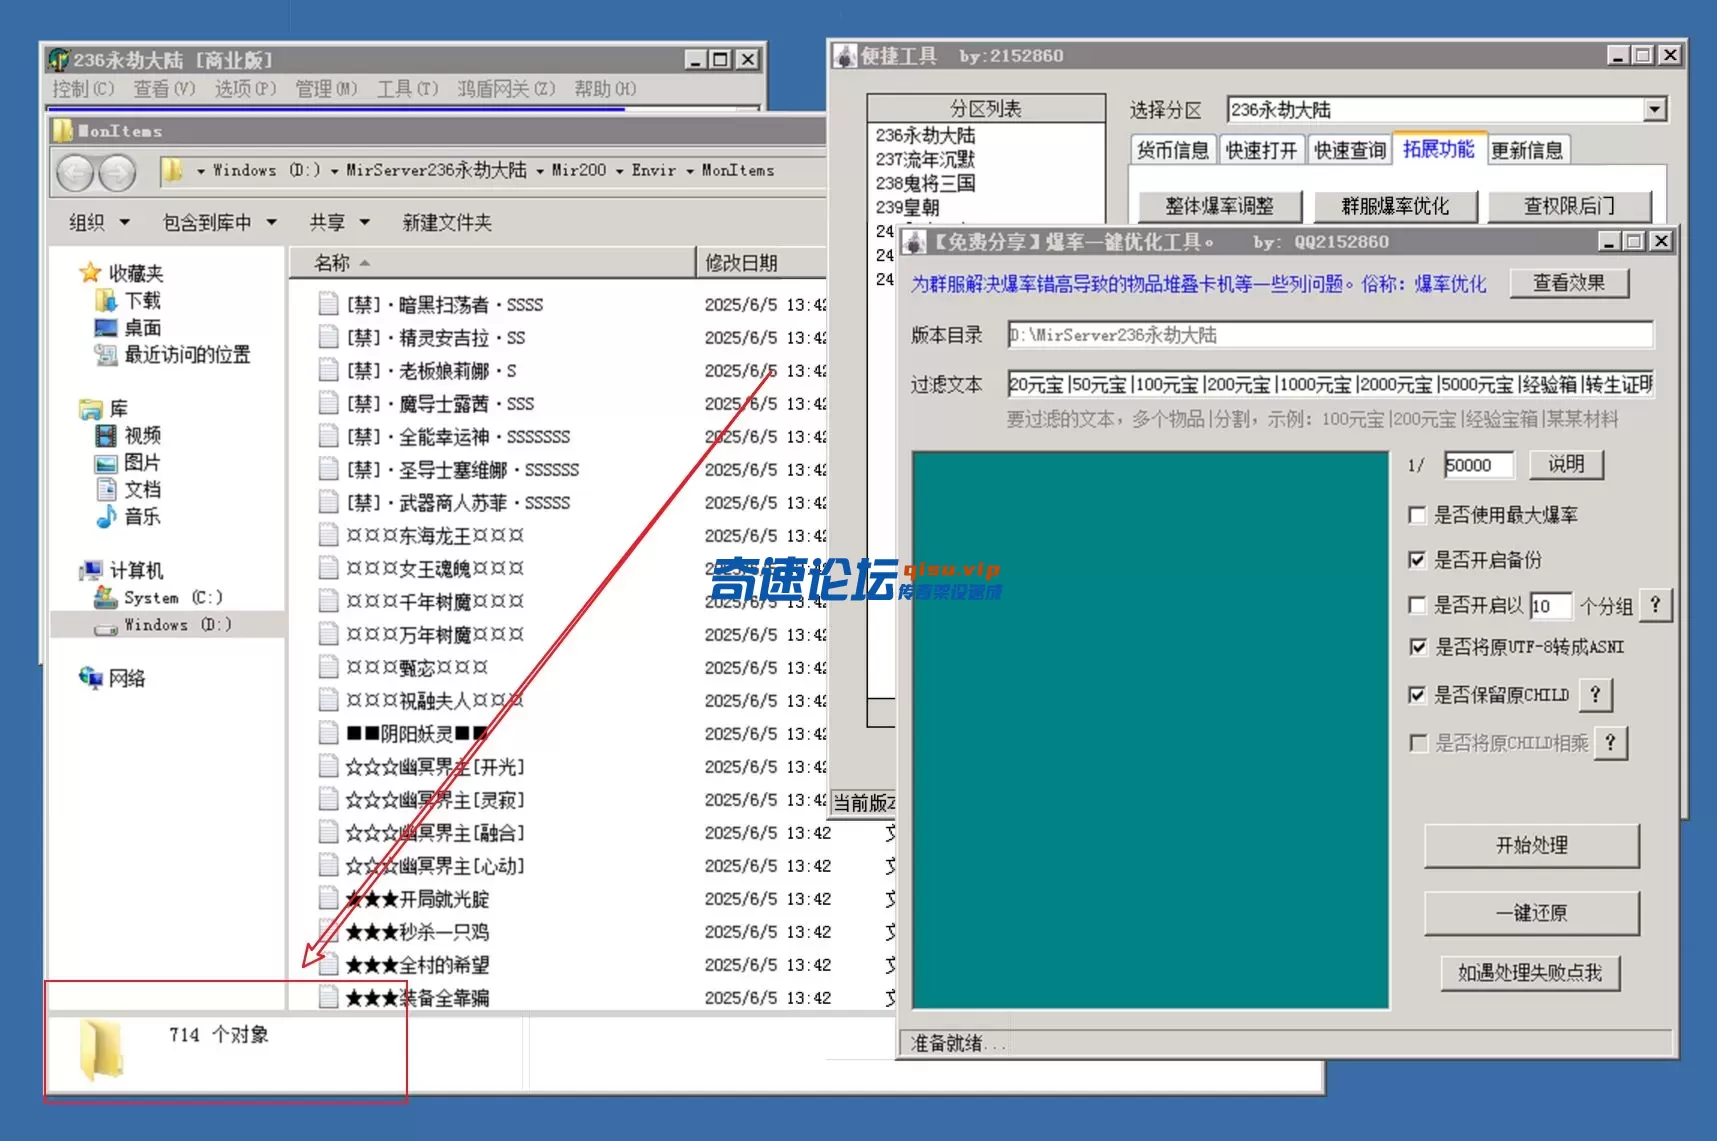
Task: Expand dropdown arrow after Mir200 in path
Action: pos(619,171)
